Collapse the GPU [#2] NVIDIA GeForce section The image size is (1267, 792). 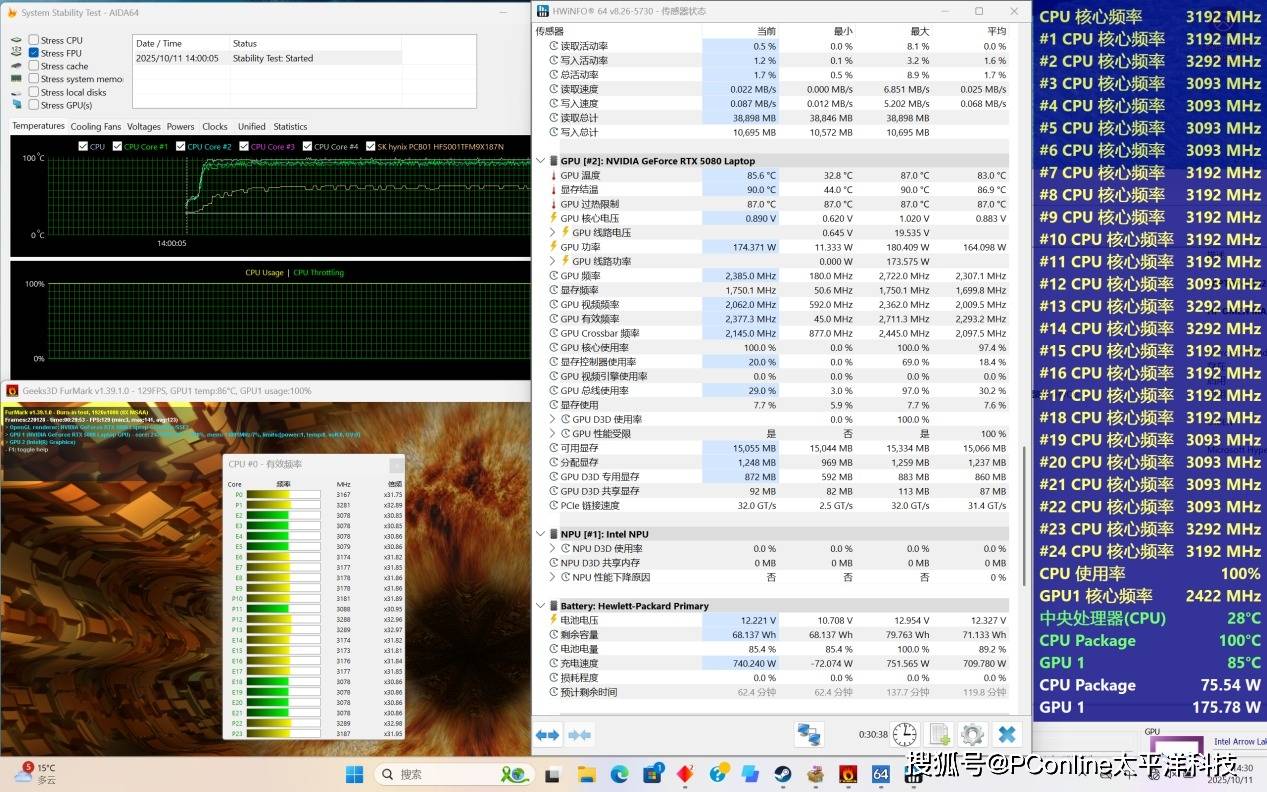pyautogui.click(x=541, y=161)
